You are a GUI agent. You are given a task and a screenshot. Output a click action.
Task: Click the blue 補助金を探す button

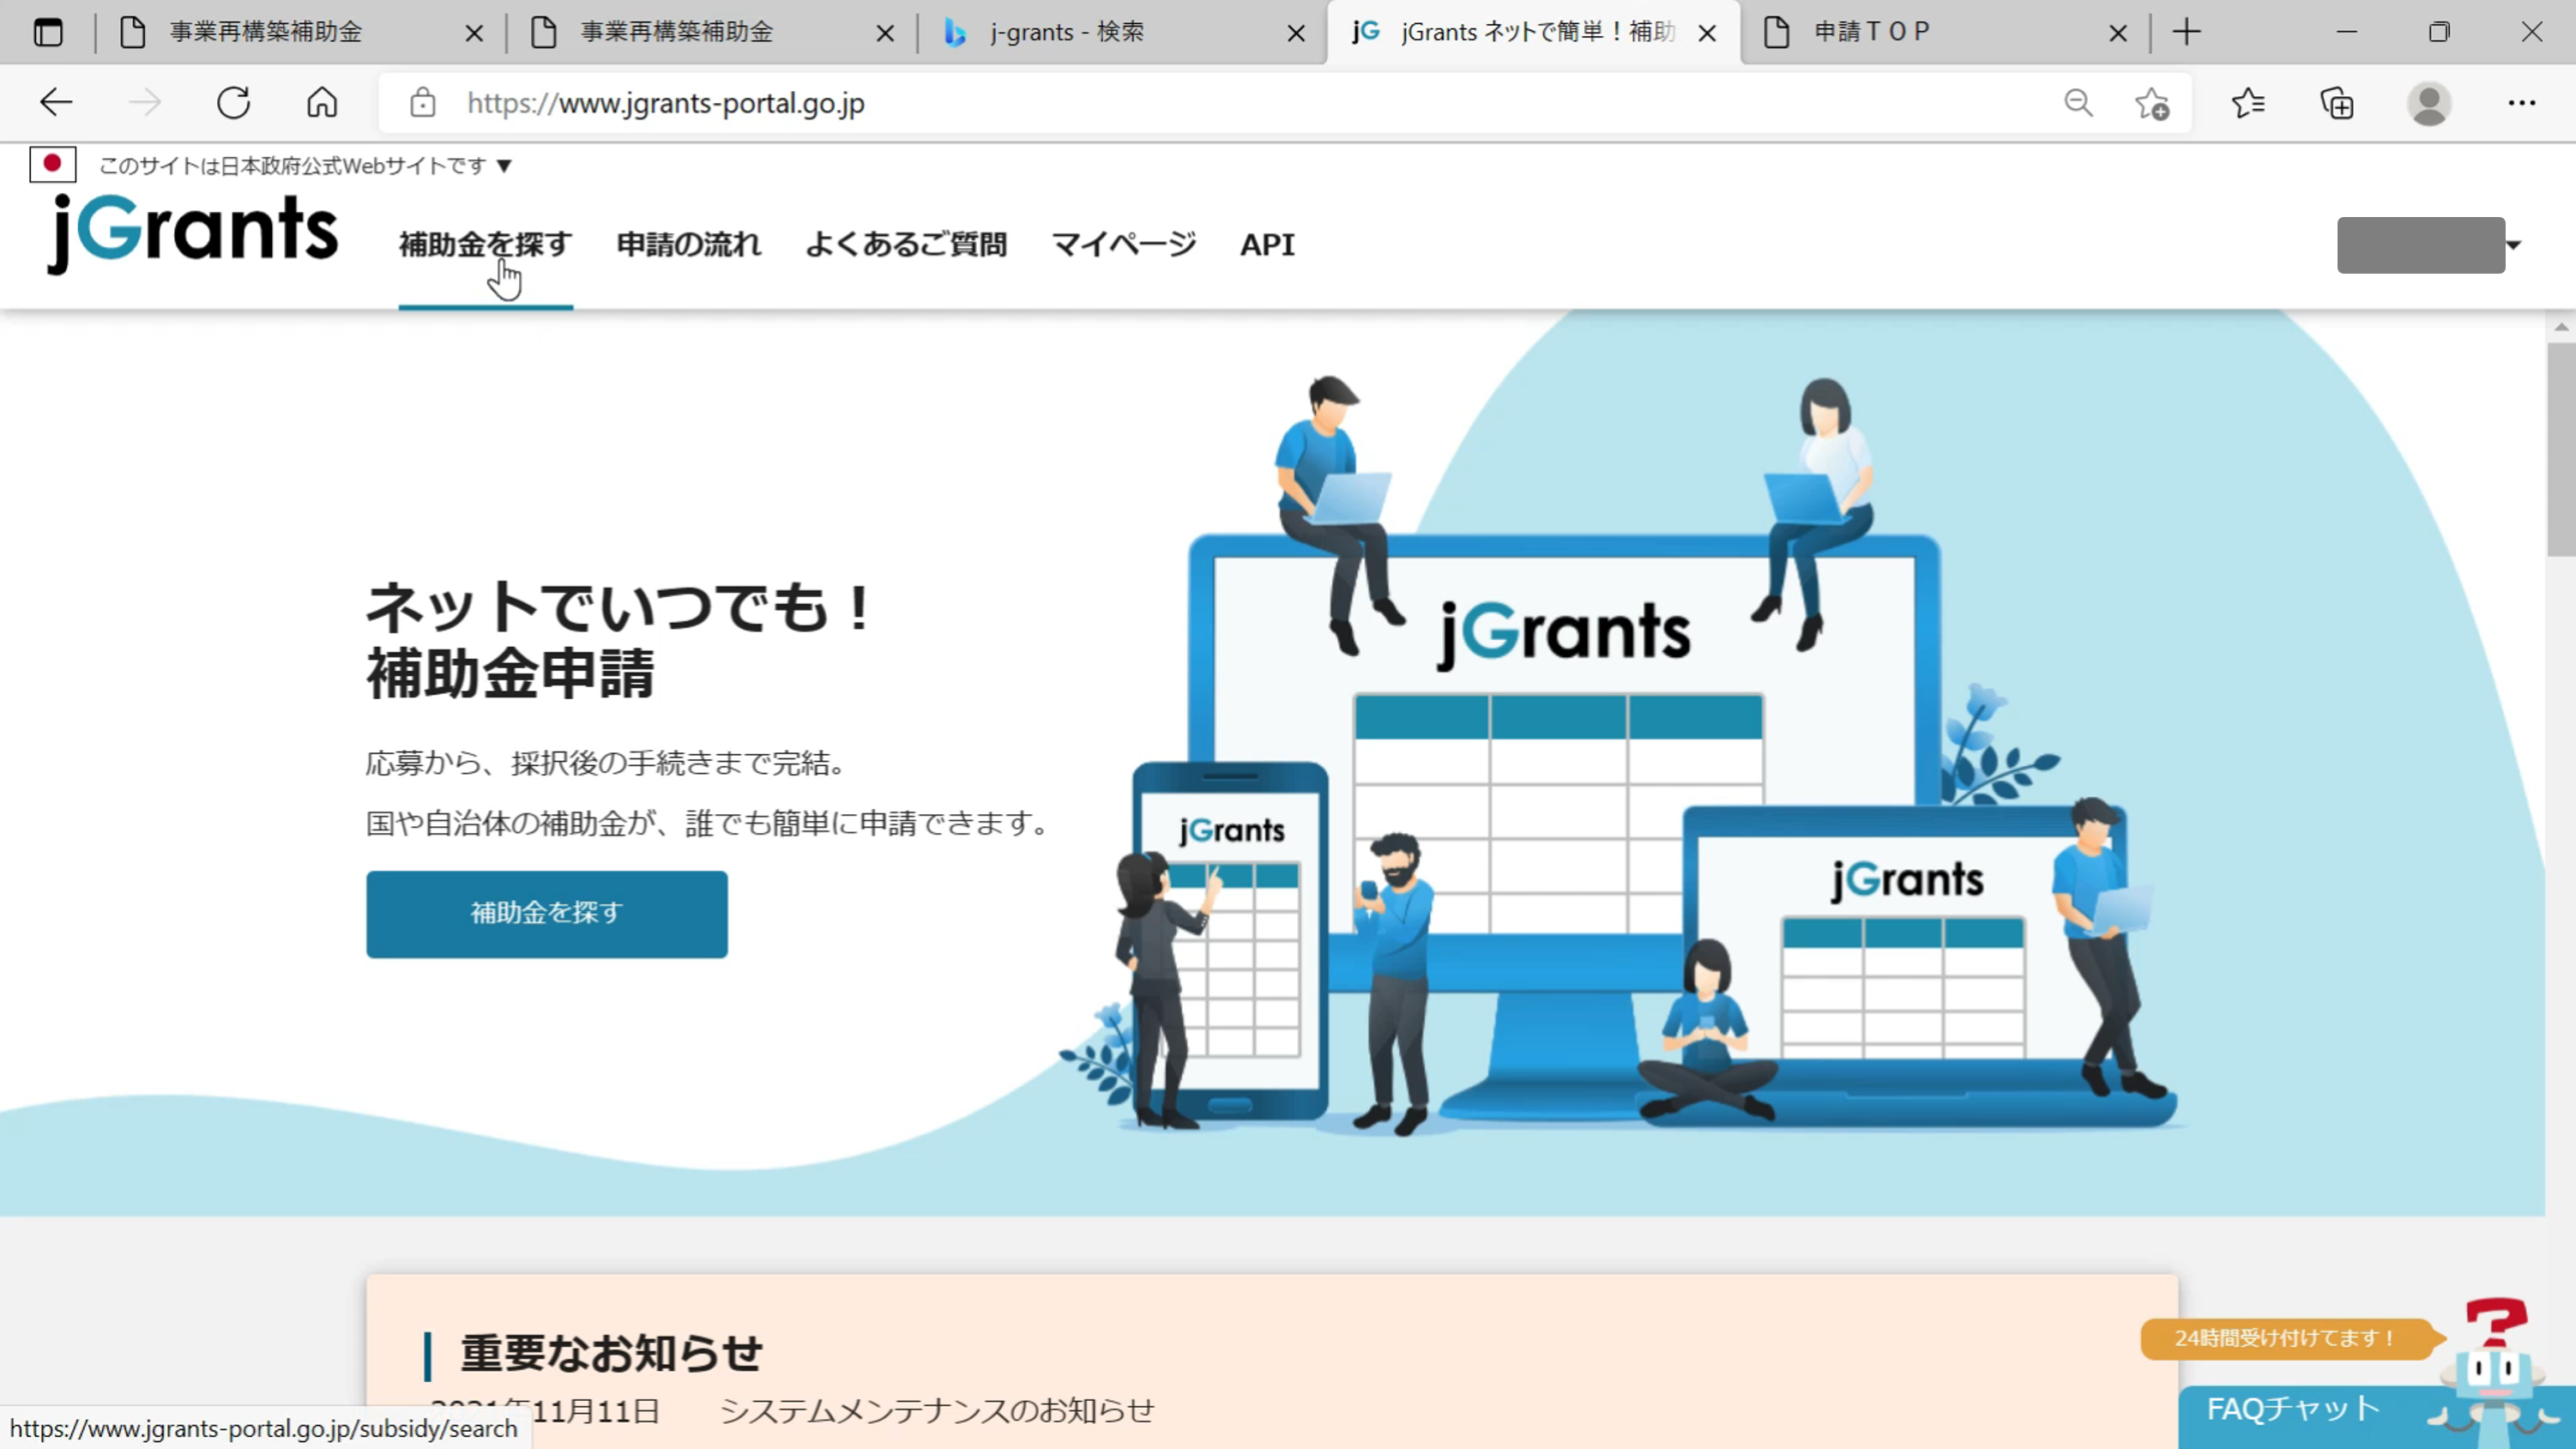point(546,914)
